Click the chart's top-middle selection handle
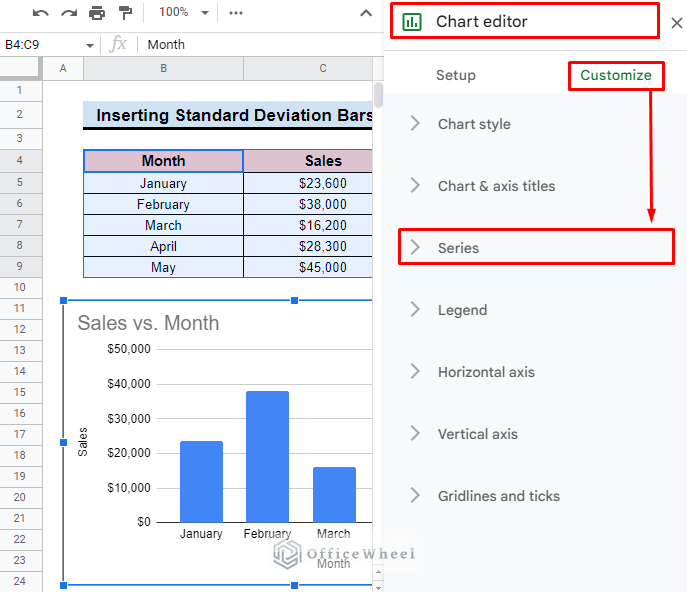 click(x=294, y=300)
